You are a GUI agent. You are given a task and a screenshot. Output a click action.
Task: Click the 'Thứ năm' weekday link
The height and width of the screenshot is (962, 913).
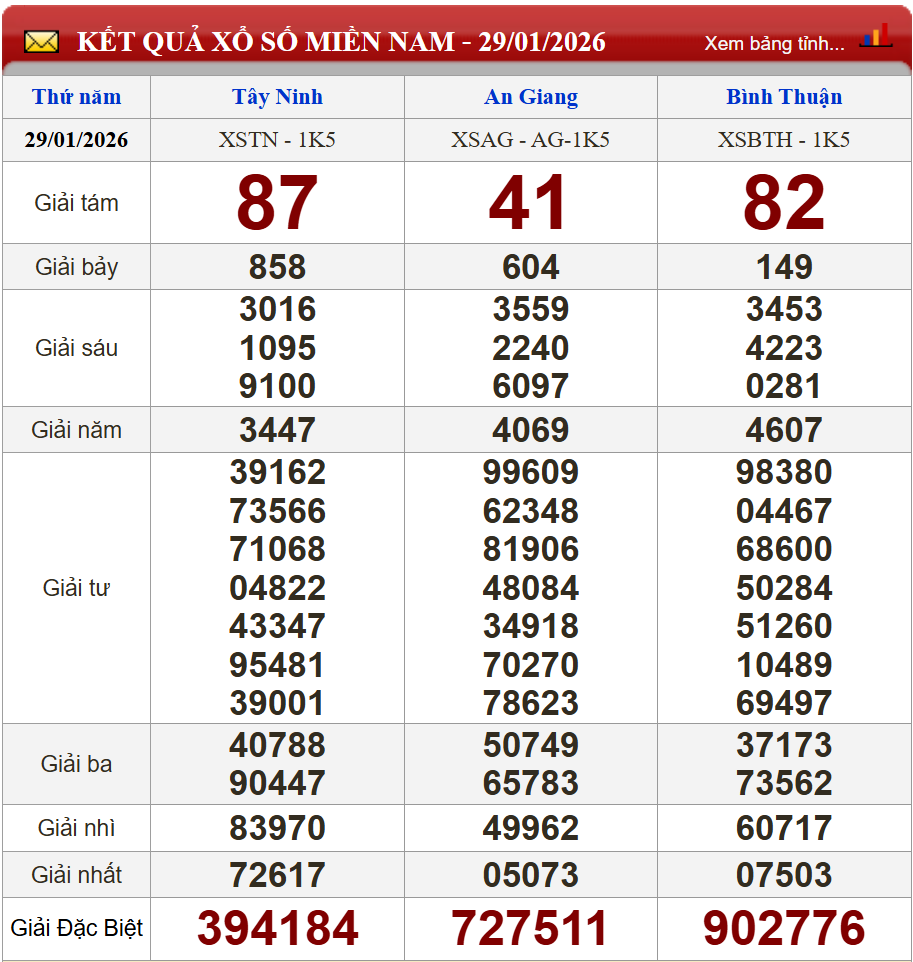[x=76, y=97]
